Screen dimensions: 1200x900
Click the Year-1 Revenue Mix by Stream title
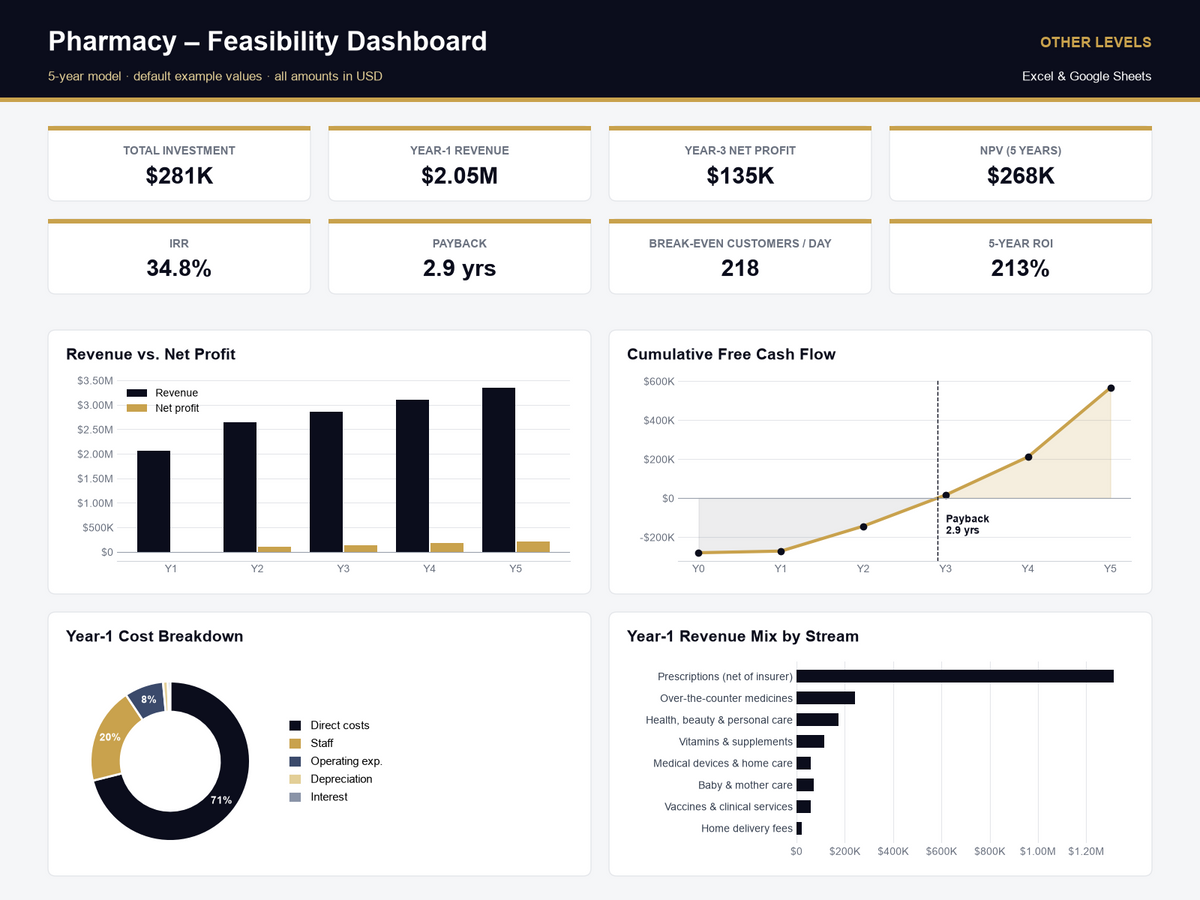pos(743,636)
